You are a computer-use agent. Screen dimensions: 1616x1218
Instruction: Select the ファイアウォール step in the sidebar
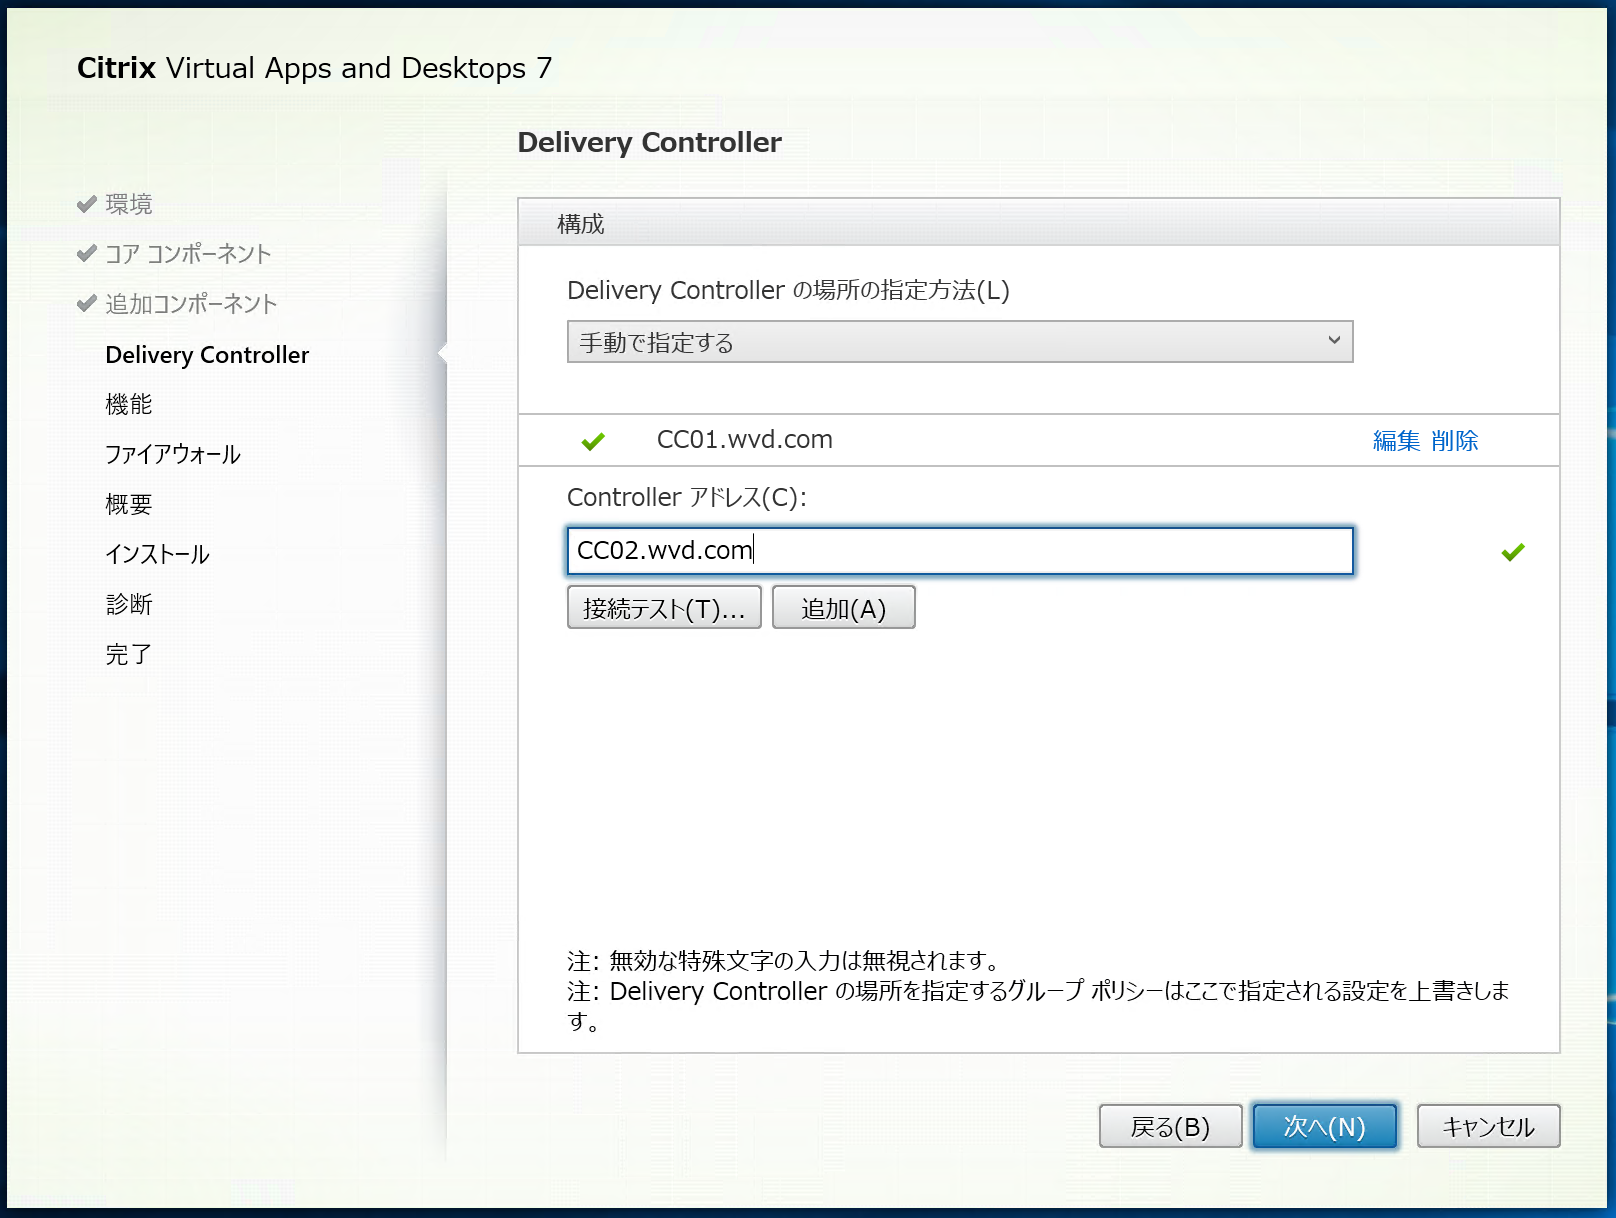coord(172,454)
